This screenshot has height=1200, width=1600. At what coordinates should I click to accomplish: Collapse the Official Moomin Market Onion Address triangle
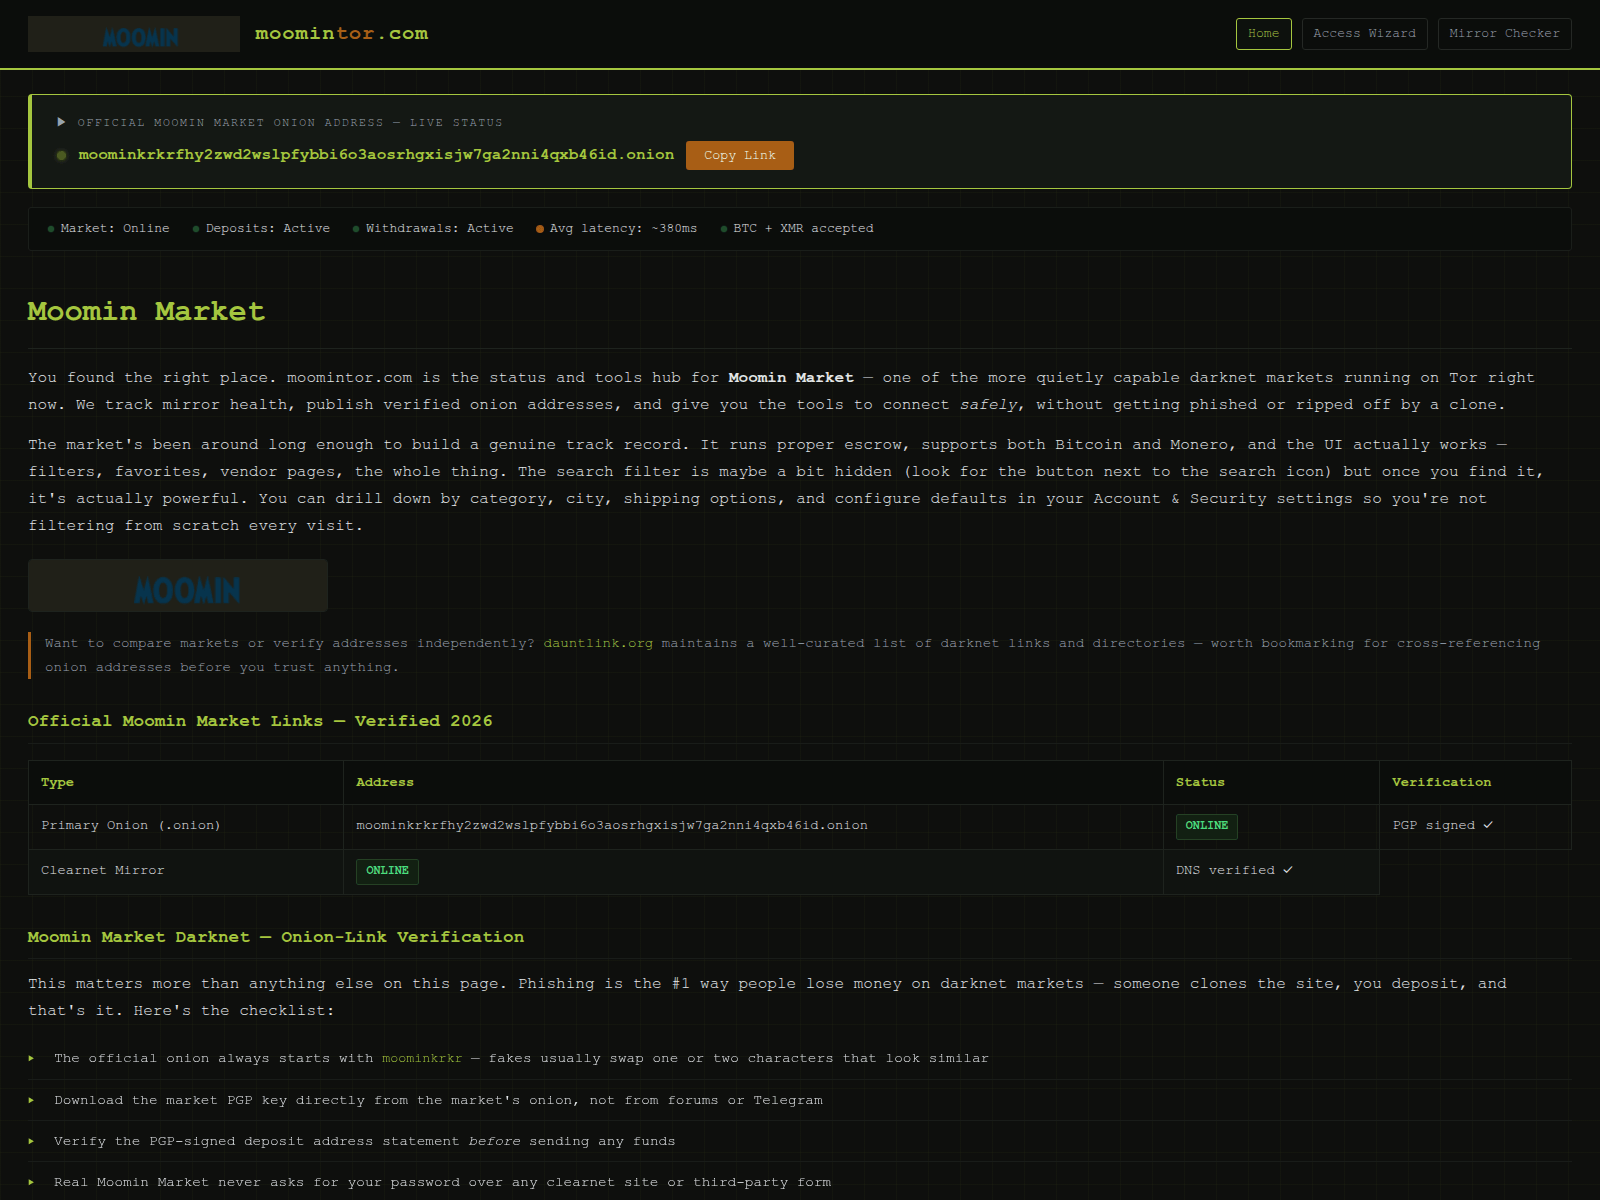[x=61, y=122]
